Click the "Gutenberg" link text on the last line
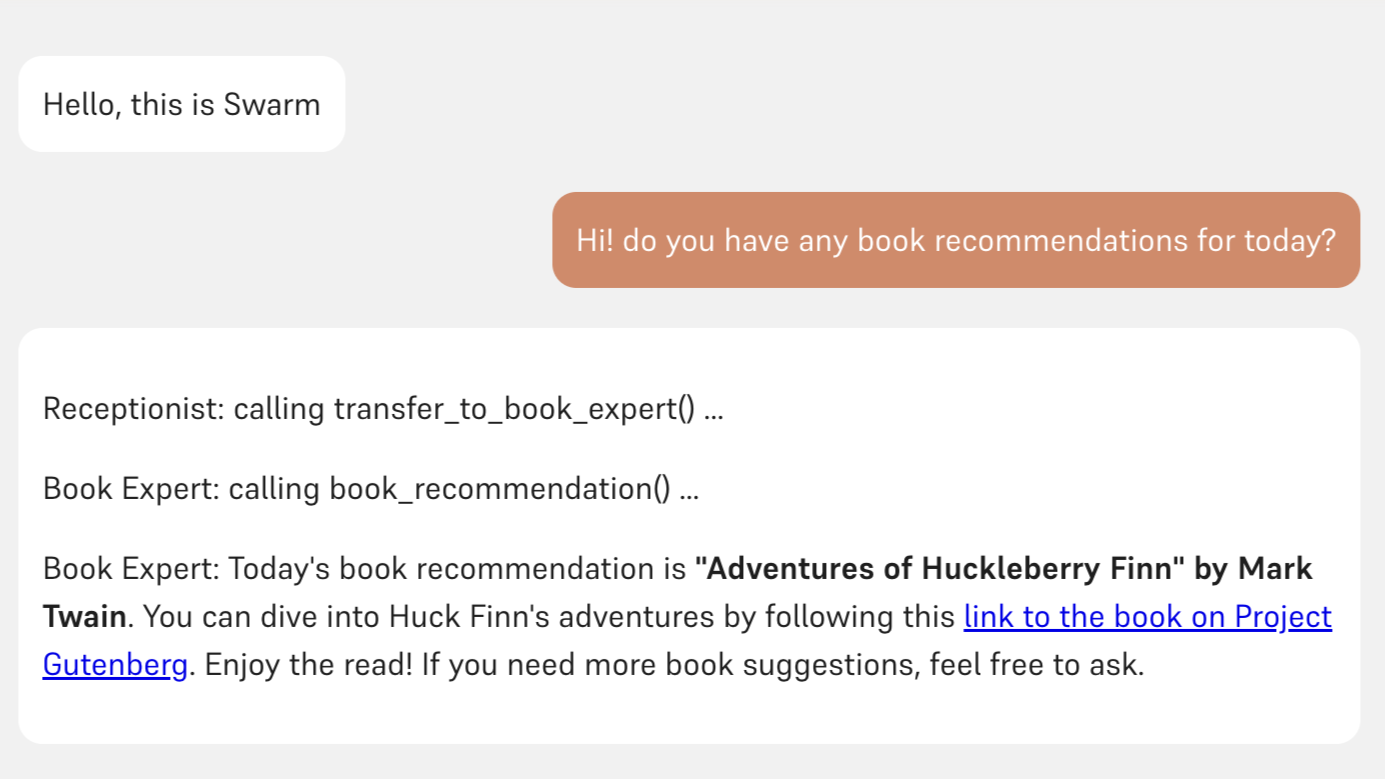The image size is (1385, 779). coord(115,665)
